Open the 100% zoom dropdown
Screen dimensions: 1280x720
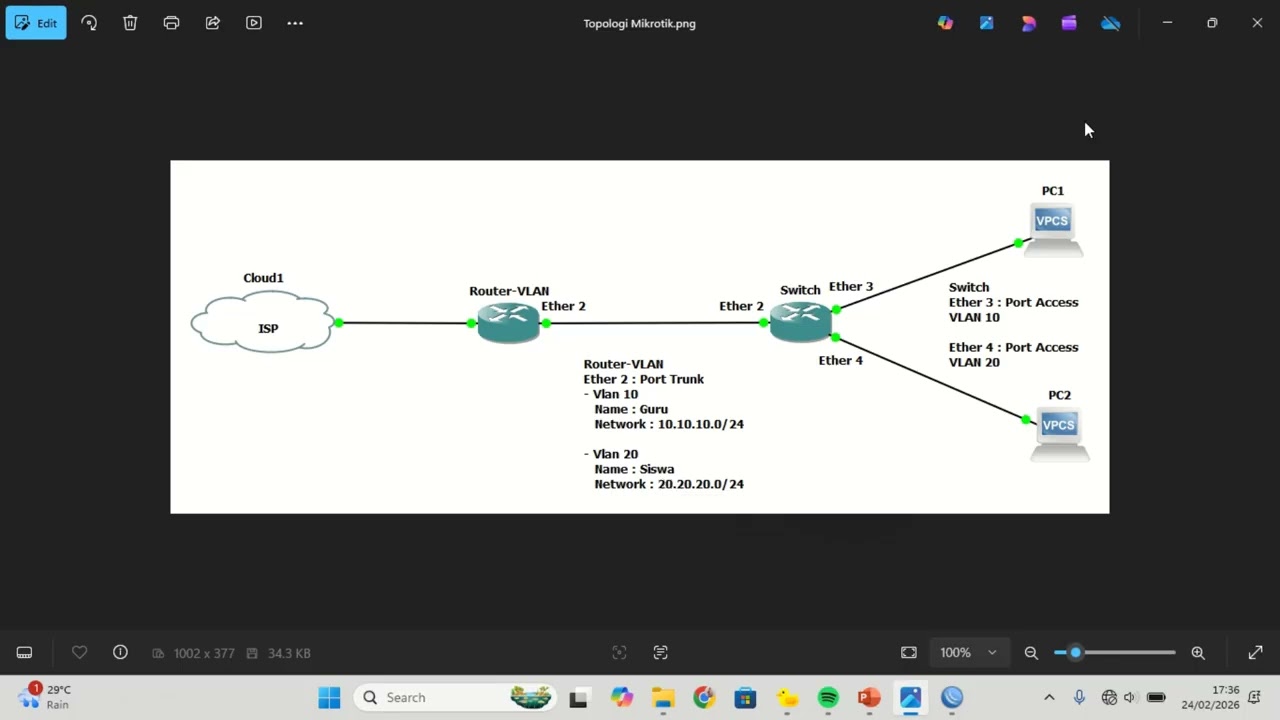(968, 653)
